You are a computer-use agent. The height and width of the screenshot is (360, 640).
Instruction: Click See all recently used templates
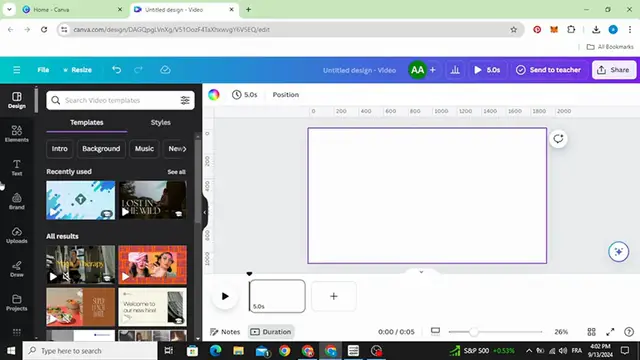click(x=176, y=172)
